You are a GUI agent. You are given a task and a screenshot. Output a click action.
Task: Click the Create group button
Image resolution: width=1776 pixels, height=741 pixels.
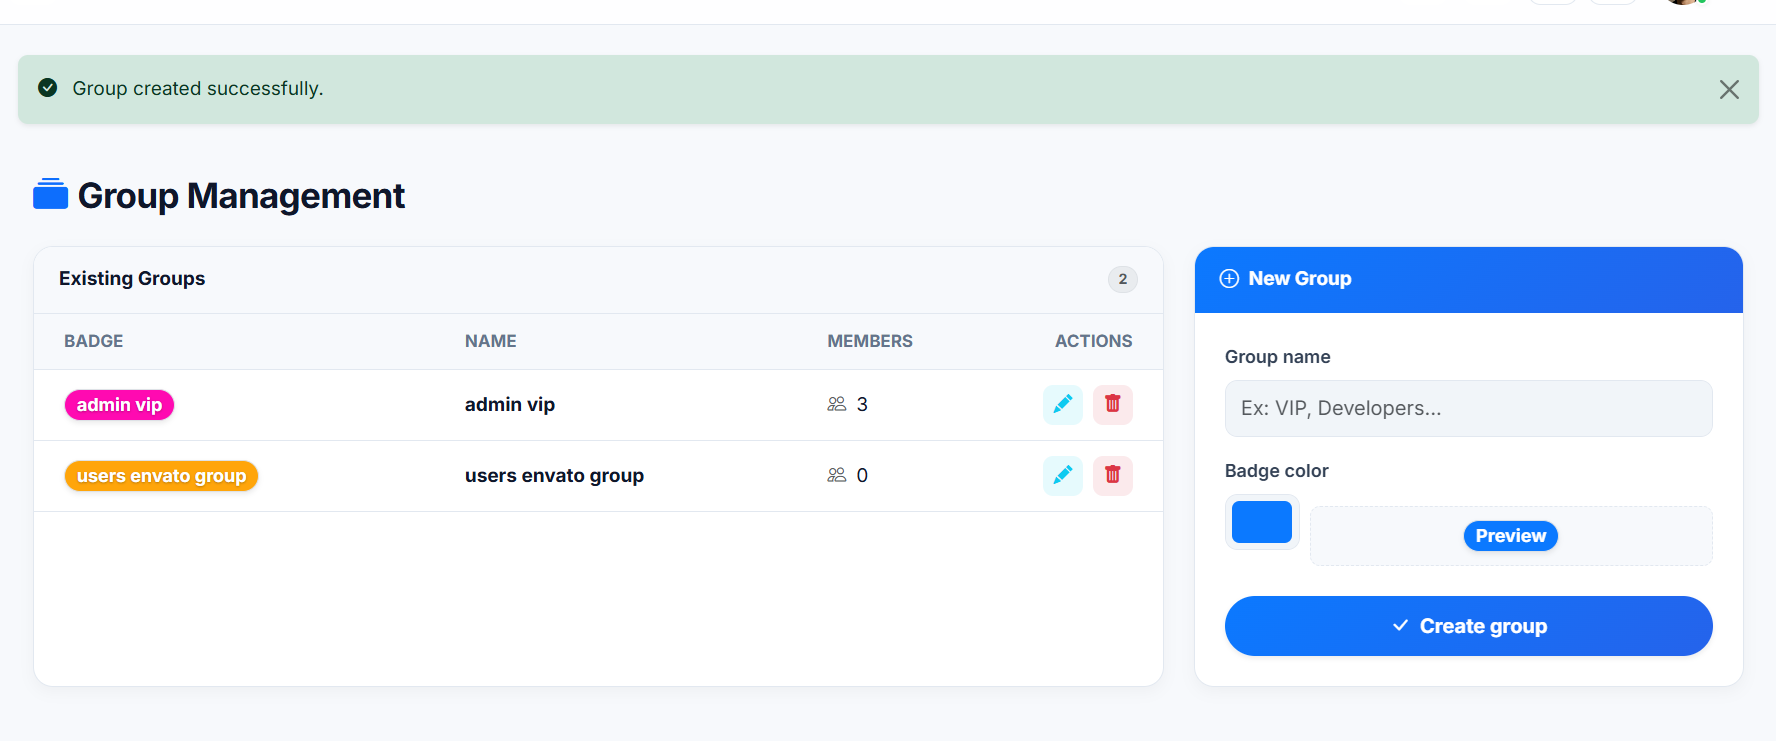point(1468,626)
